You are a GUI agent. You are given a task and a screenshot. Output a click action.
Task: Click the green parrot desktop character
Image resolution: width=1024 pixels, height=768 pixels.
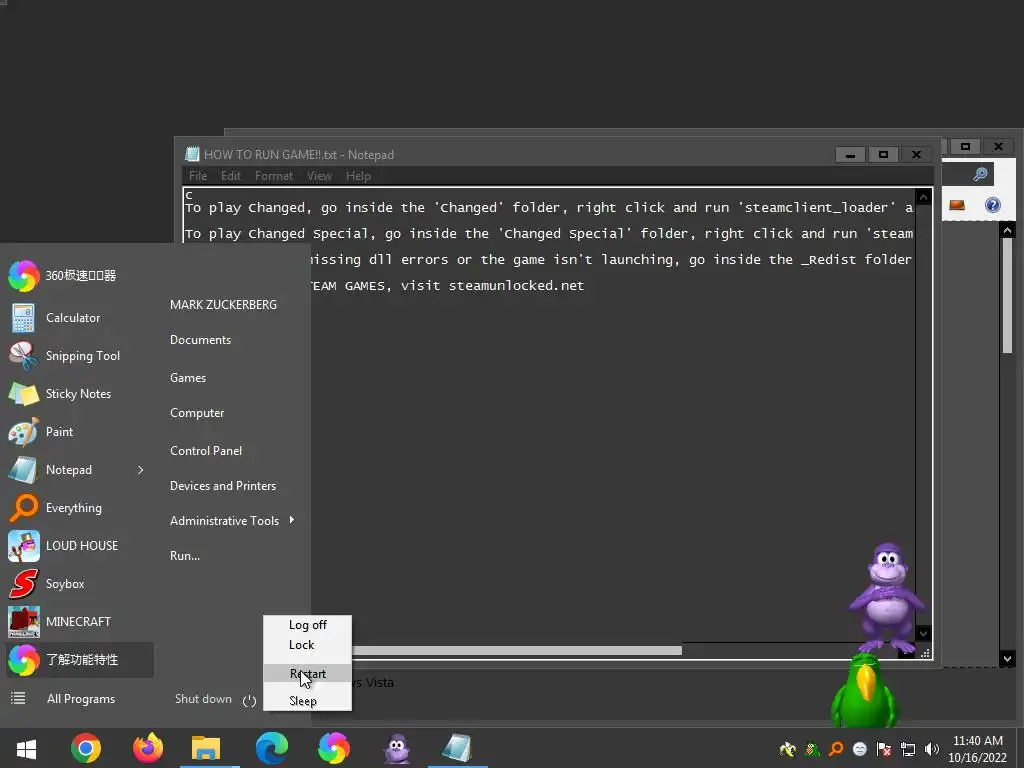pos(864,692)
